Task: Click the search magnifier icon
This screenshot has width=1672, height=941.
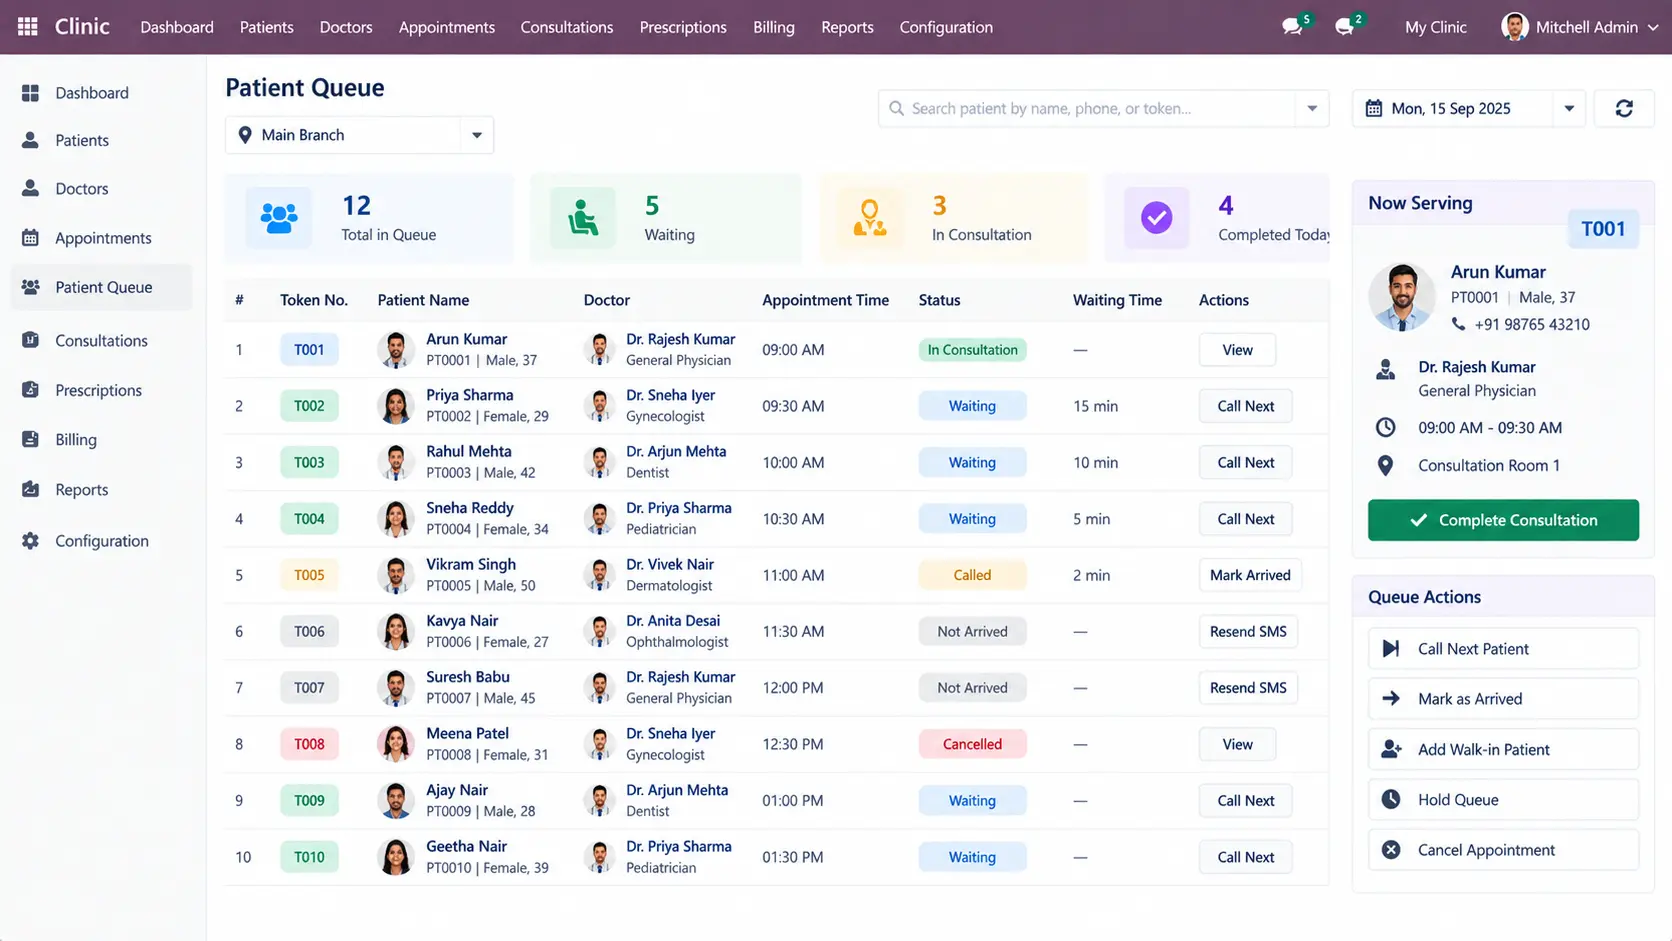Action: 896,108
